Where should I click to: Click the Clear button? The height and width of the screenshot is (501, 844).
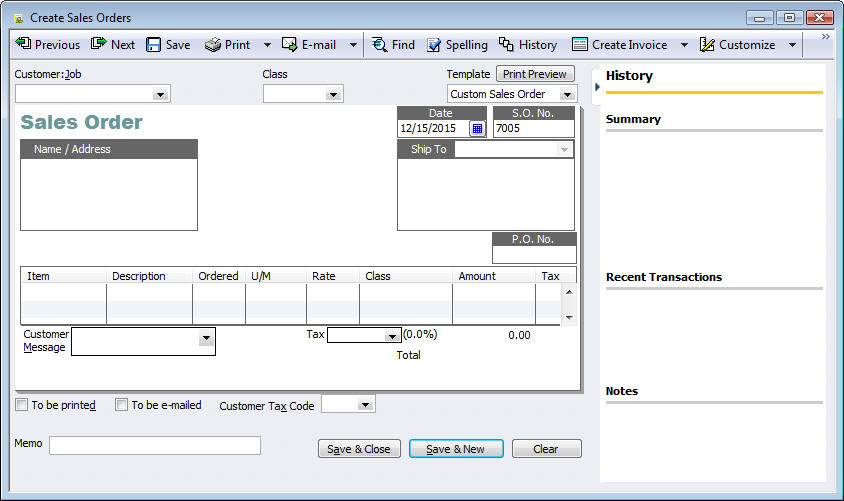coord(546,449)
